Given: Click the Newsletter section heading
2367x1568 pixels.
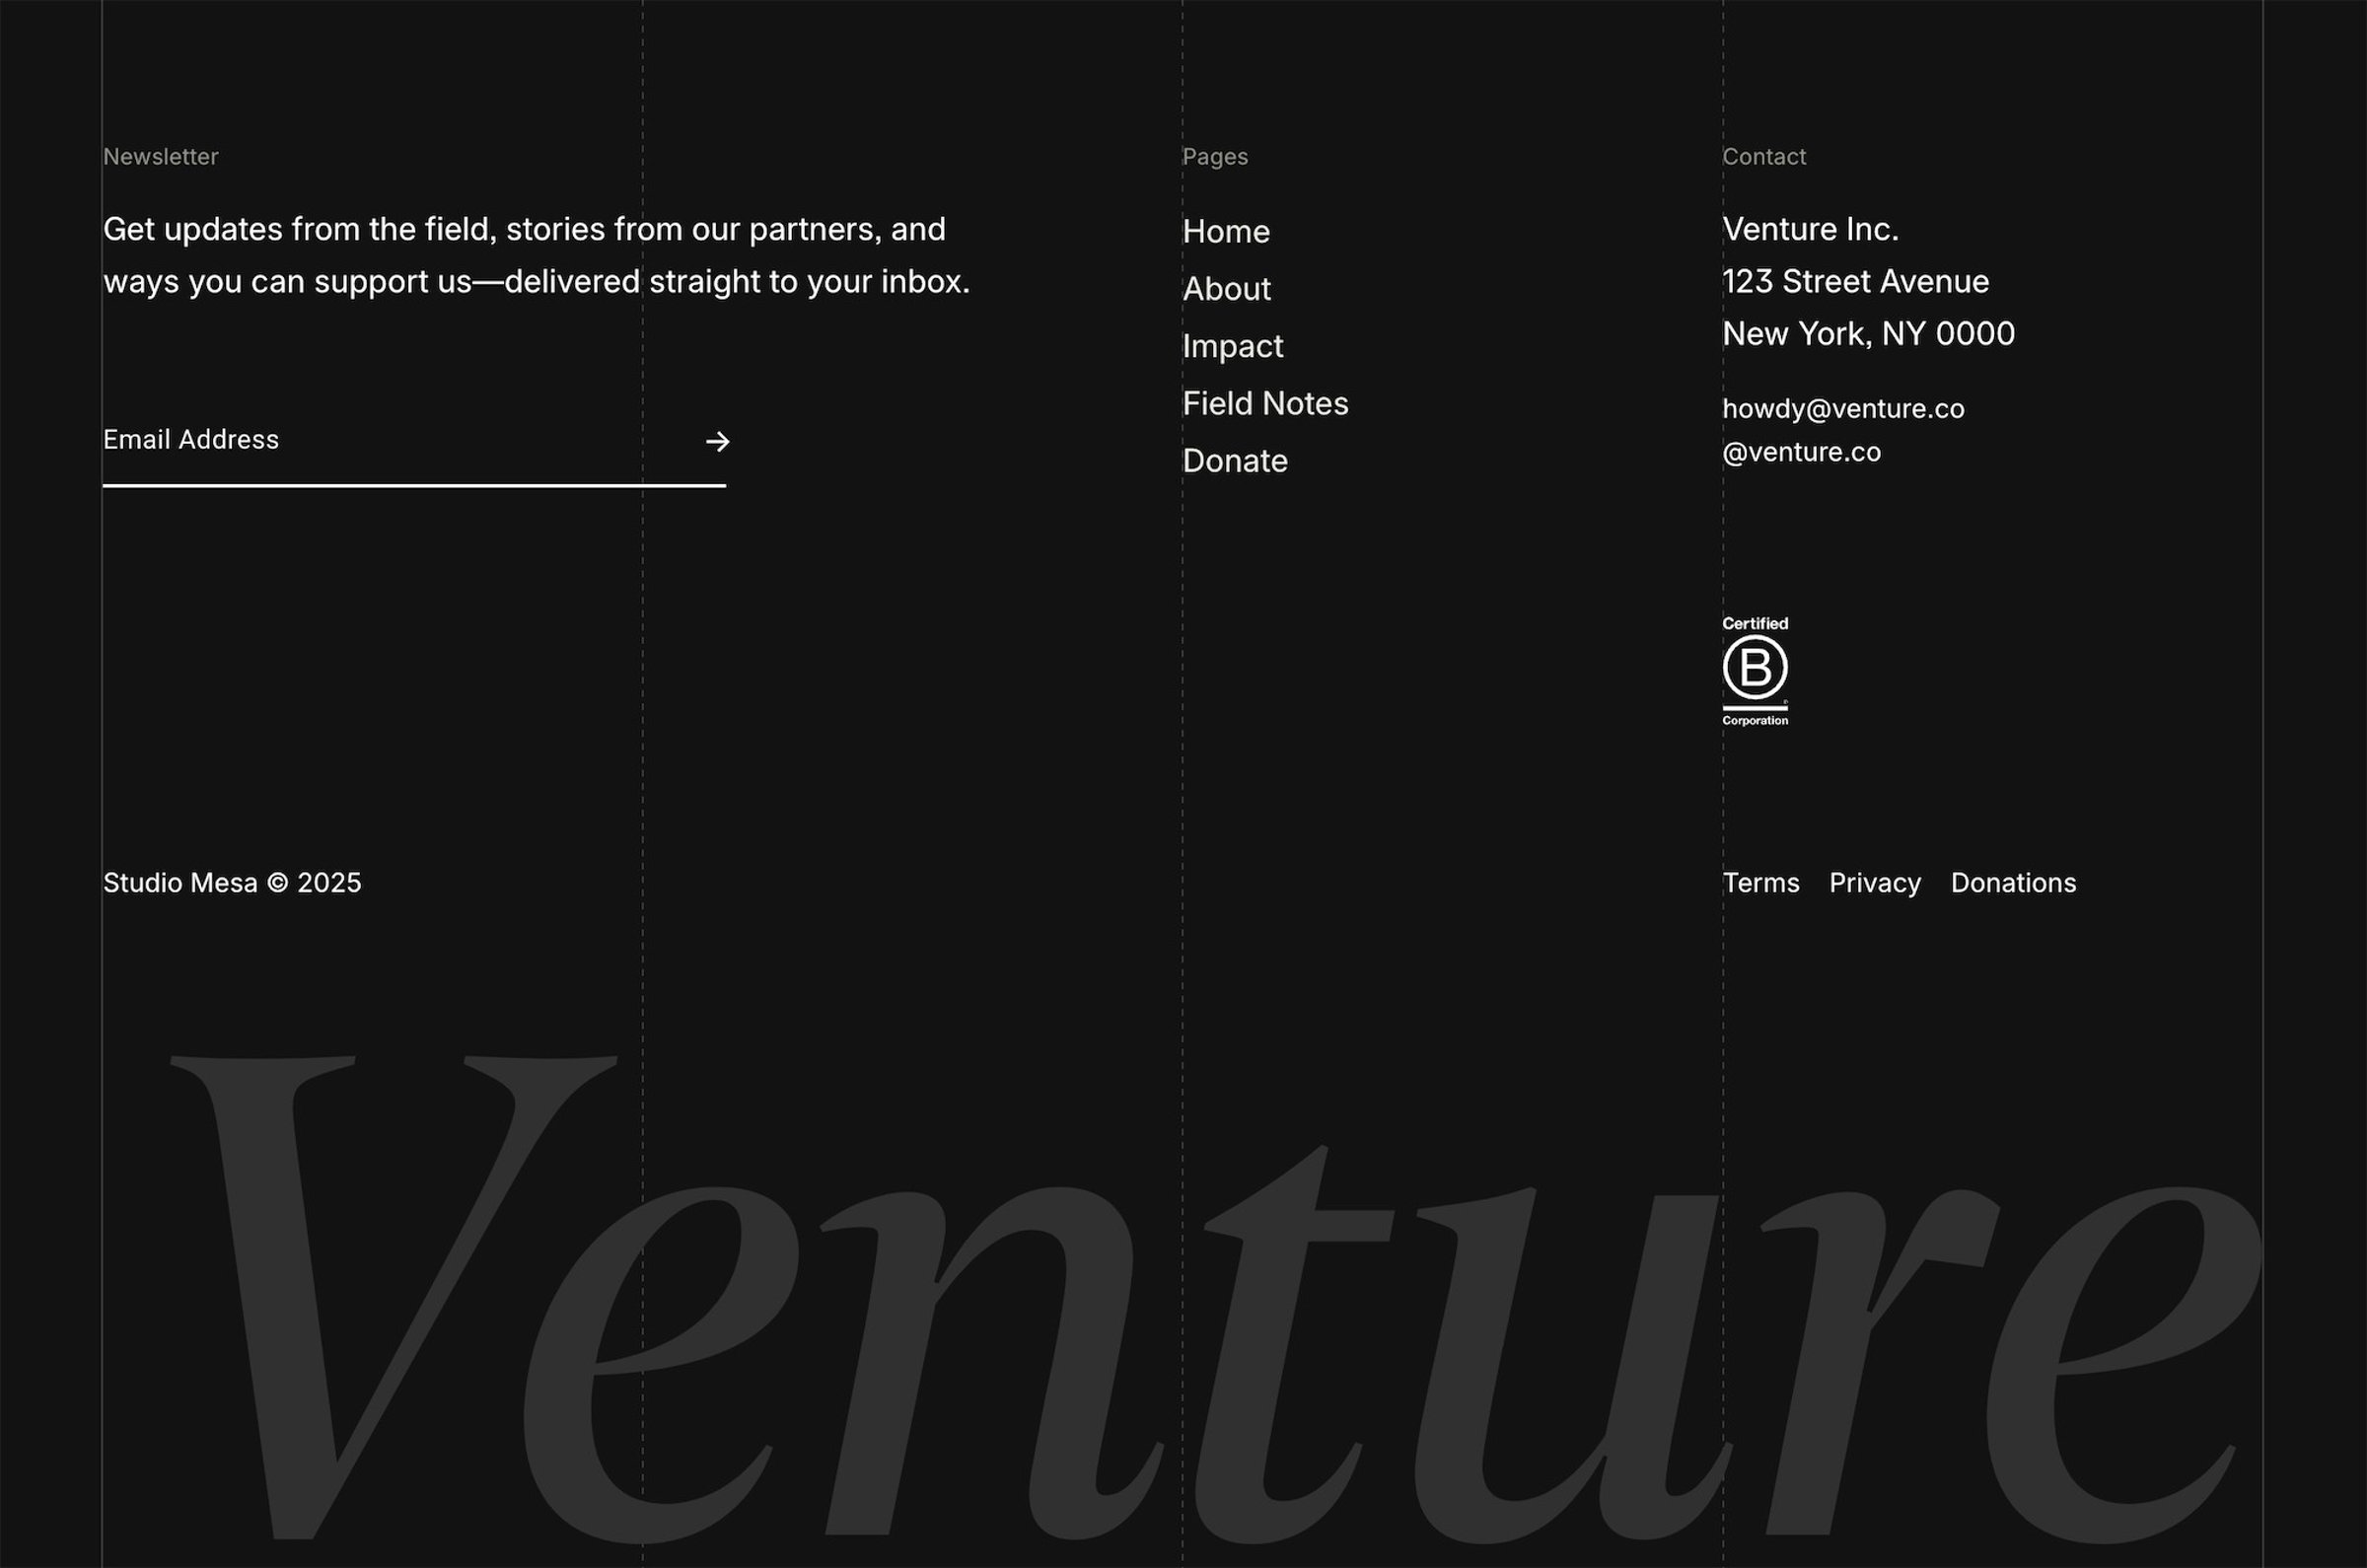Looking at the screenshot, I should [161, 157].
